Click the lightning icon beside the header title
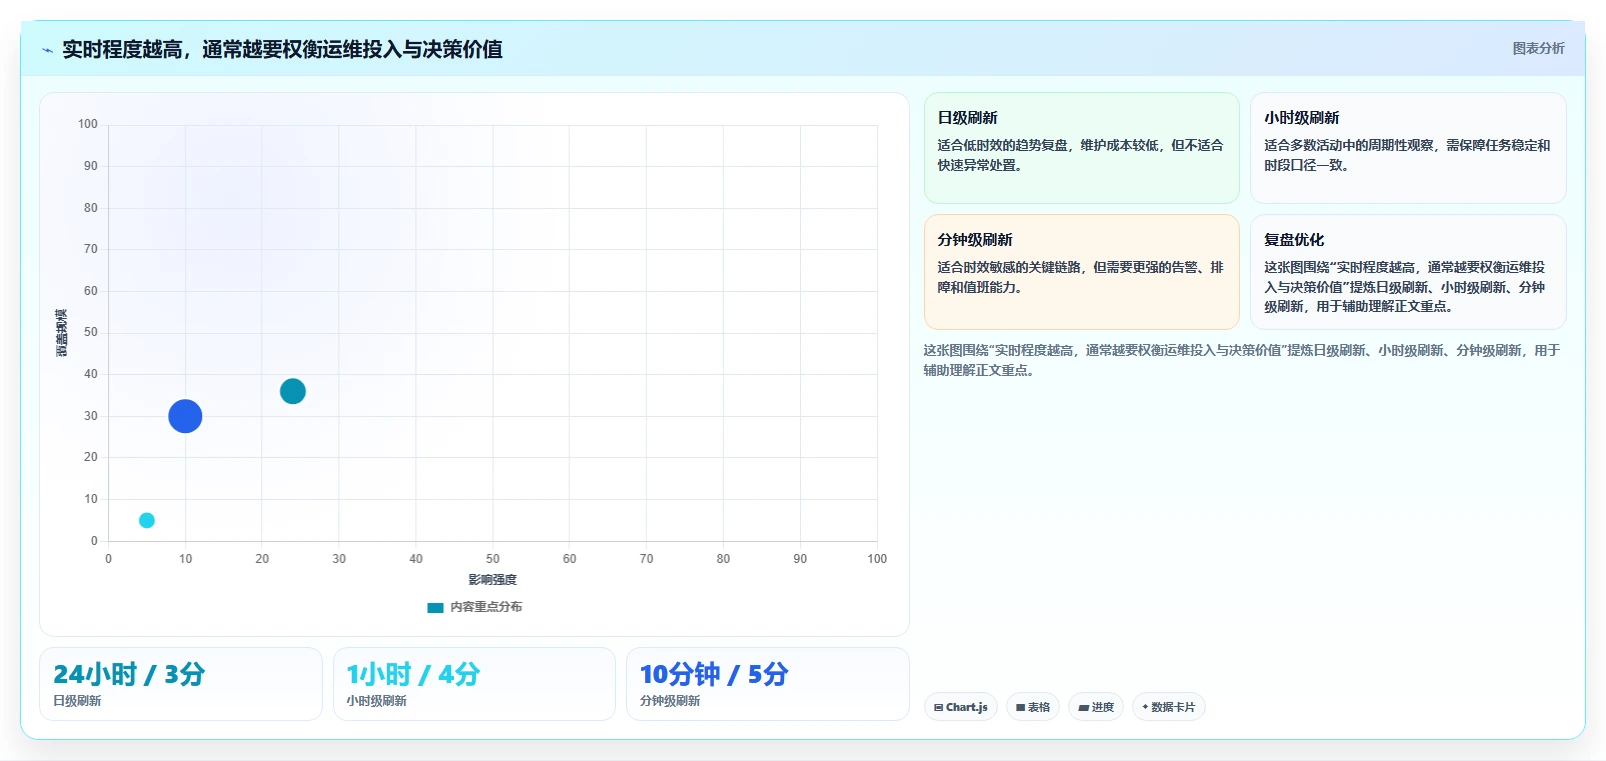Screen dimensions: 1606x761 (47, 50)
